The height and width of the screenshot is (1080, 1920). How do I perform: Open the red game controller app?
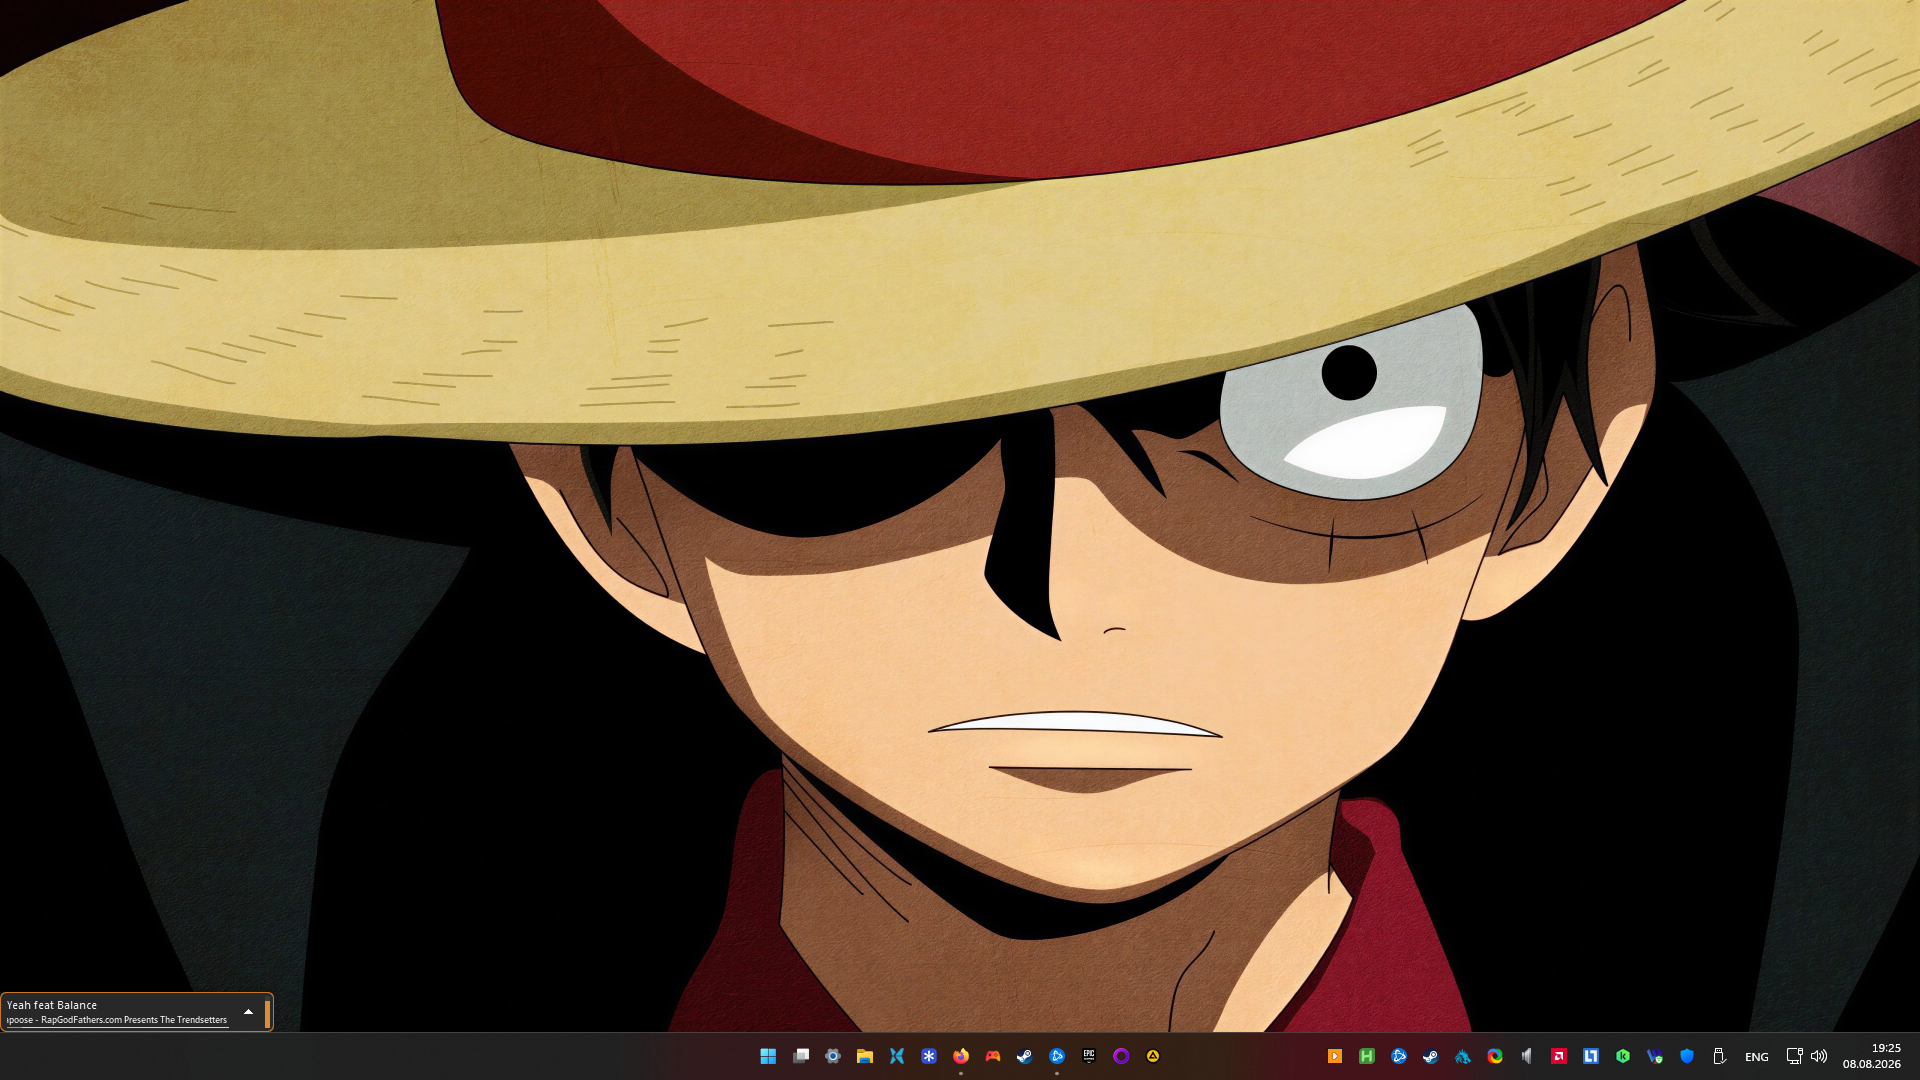coord(993,1056)
